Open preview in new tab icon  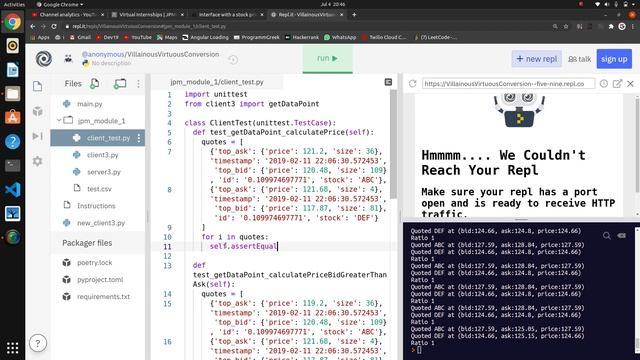[x=617, y=84]
